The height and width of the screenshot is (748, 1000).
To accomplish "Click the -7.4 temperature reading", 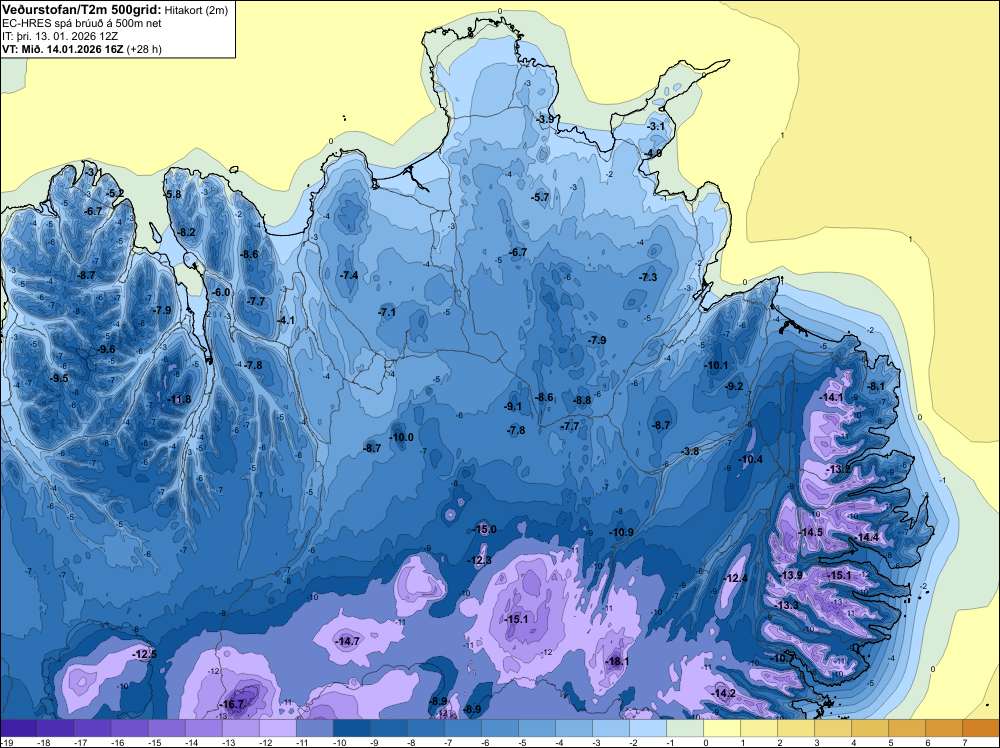I will click(x=349, y=275).
